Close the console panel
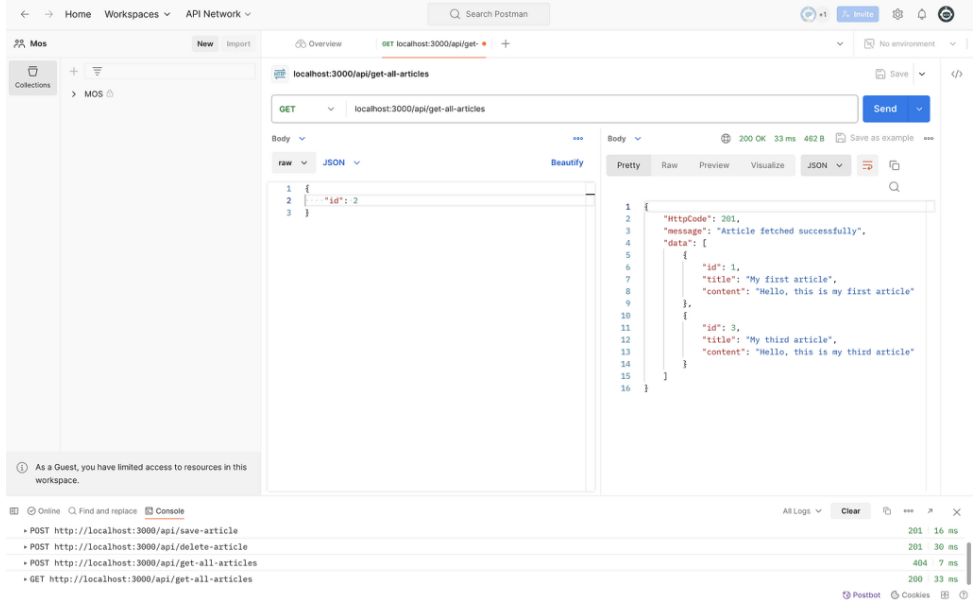This screenshot has height=608, width=976. click(956, 512)
